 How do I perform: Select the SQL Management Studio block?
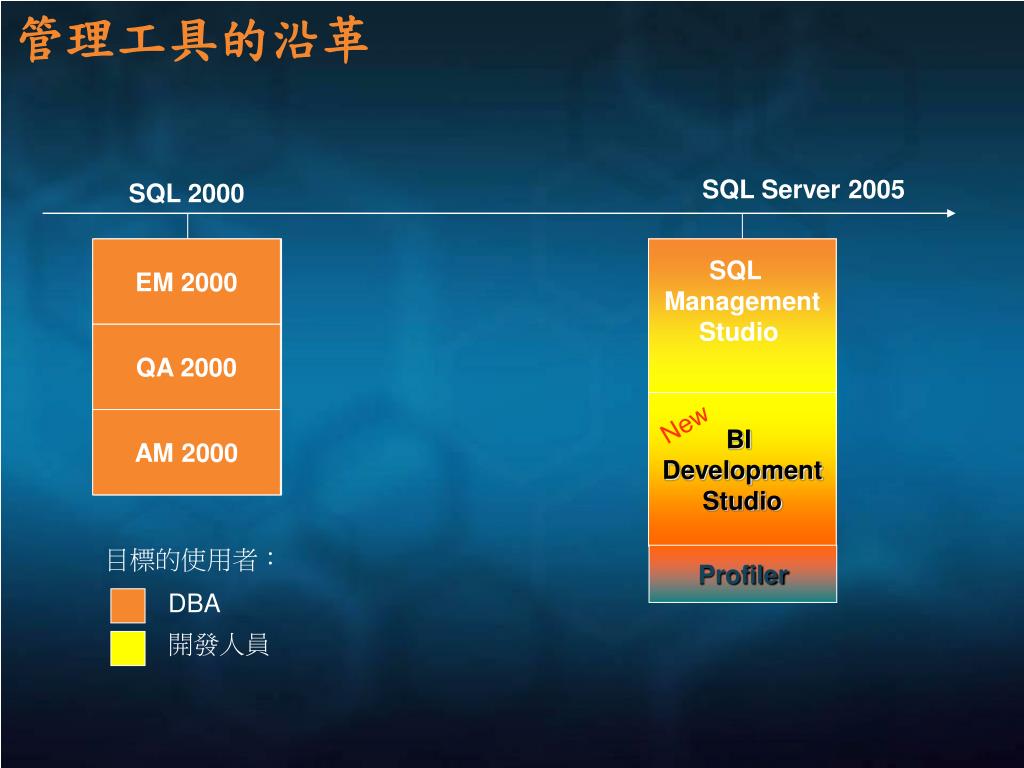coord(742,315)
